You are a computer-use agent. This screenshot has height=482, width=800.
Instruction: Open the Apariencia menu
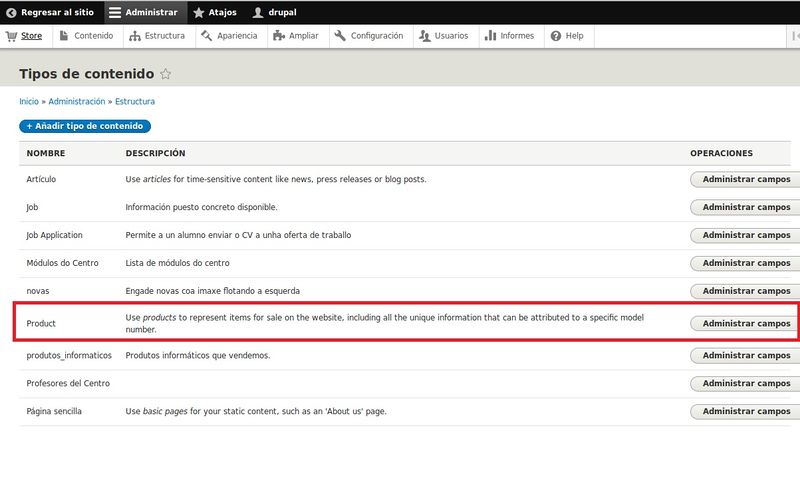(237, 36)
